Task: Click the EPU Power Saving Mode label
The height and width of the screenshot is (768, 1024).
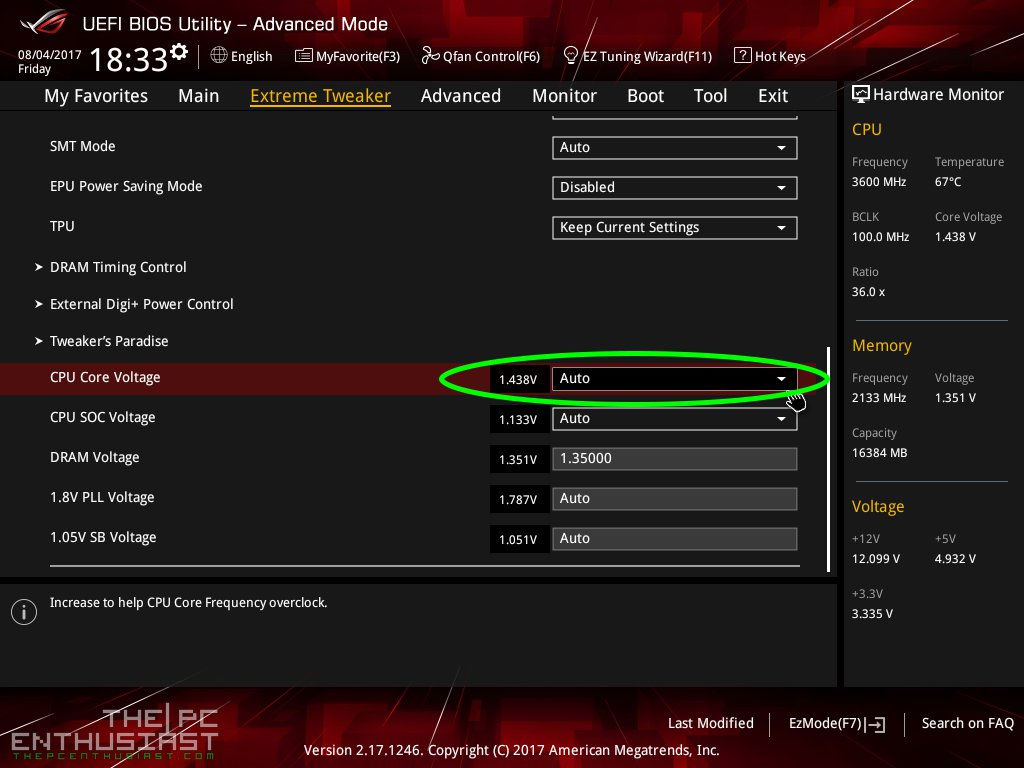Action: point(126,186)
